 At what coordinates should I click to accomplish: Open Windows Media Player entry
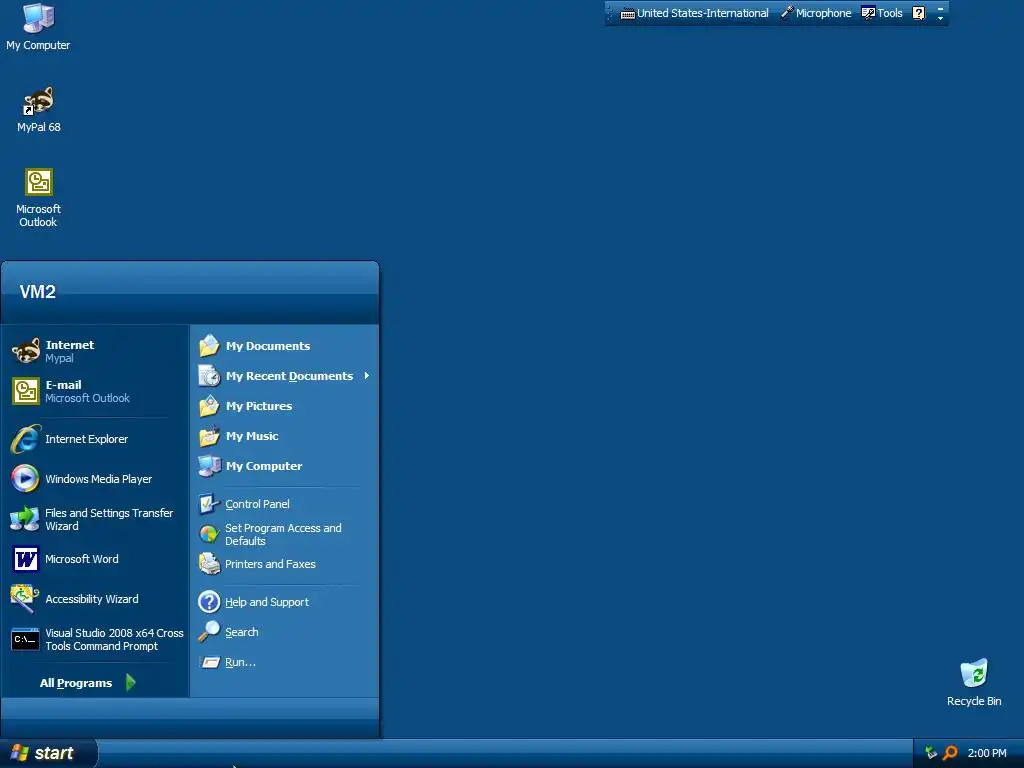click(95, 479)
